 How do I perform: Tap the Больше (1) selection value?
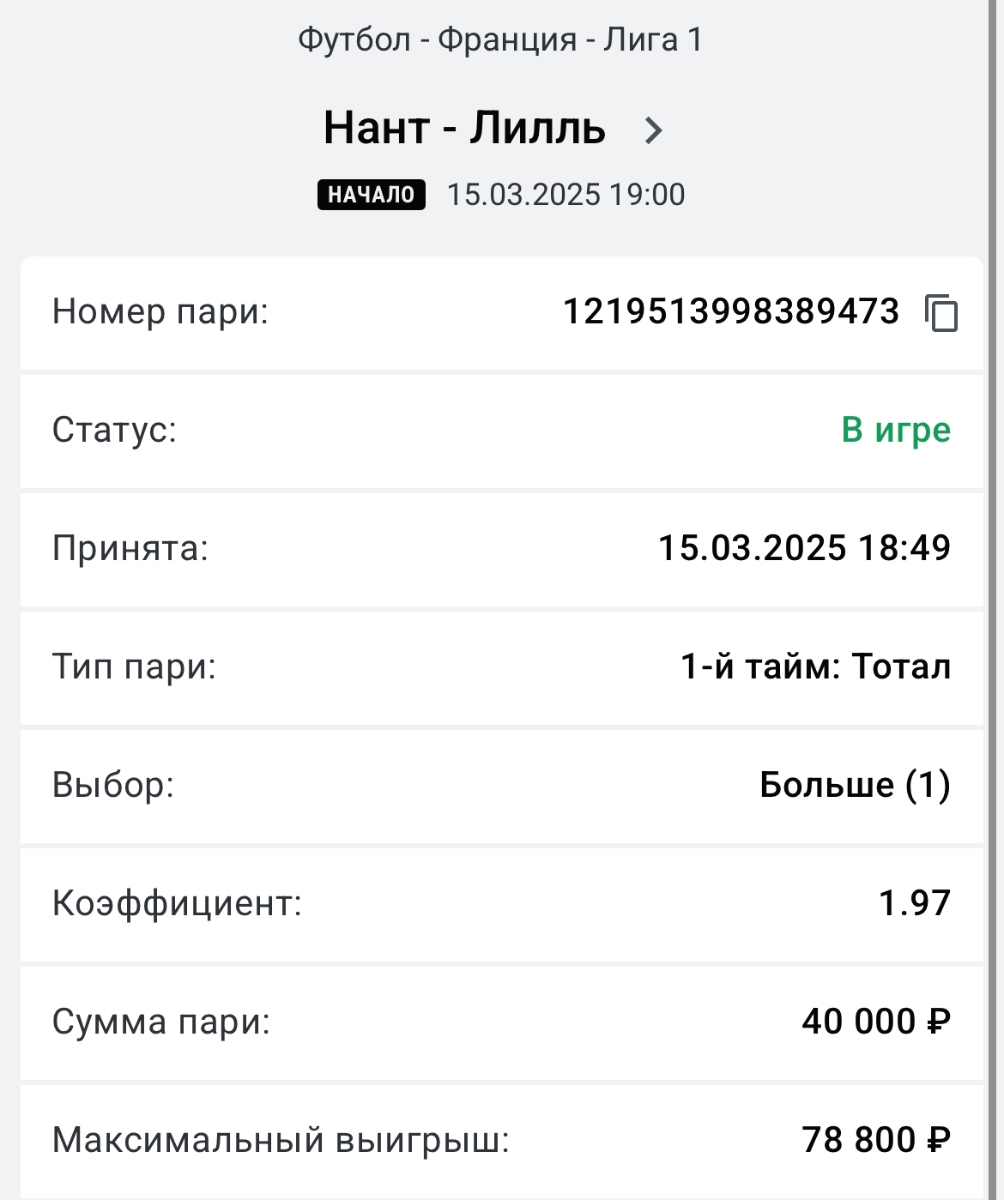tap(855, 785)
